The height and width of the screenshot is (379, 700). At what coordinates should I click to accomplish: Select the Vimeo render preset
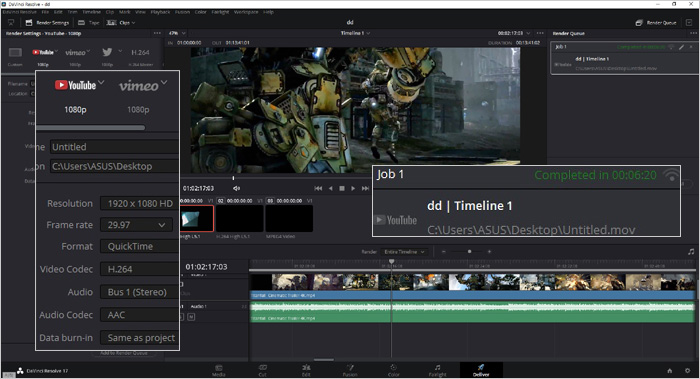[75, 53]
